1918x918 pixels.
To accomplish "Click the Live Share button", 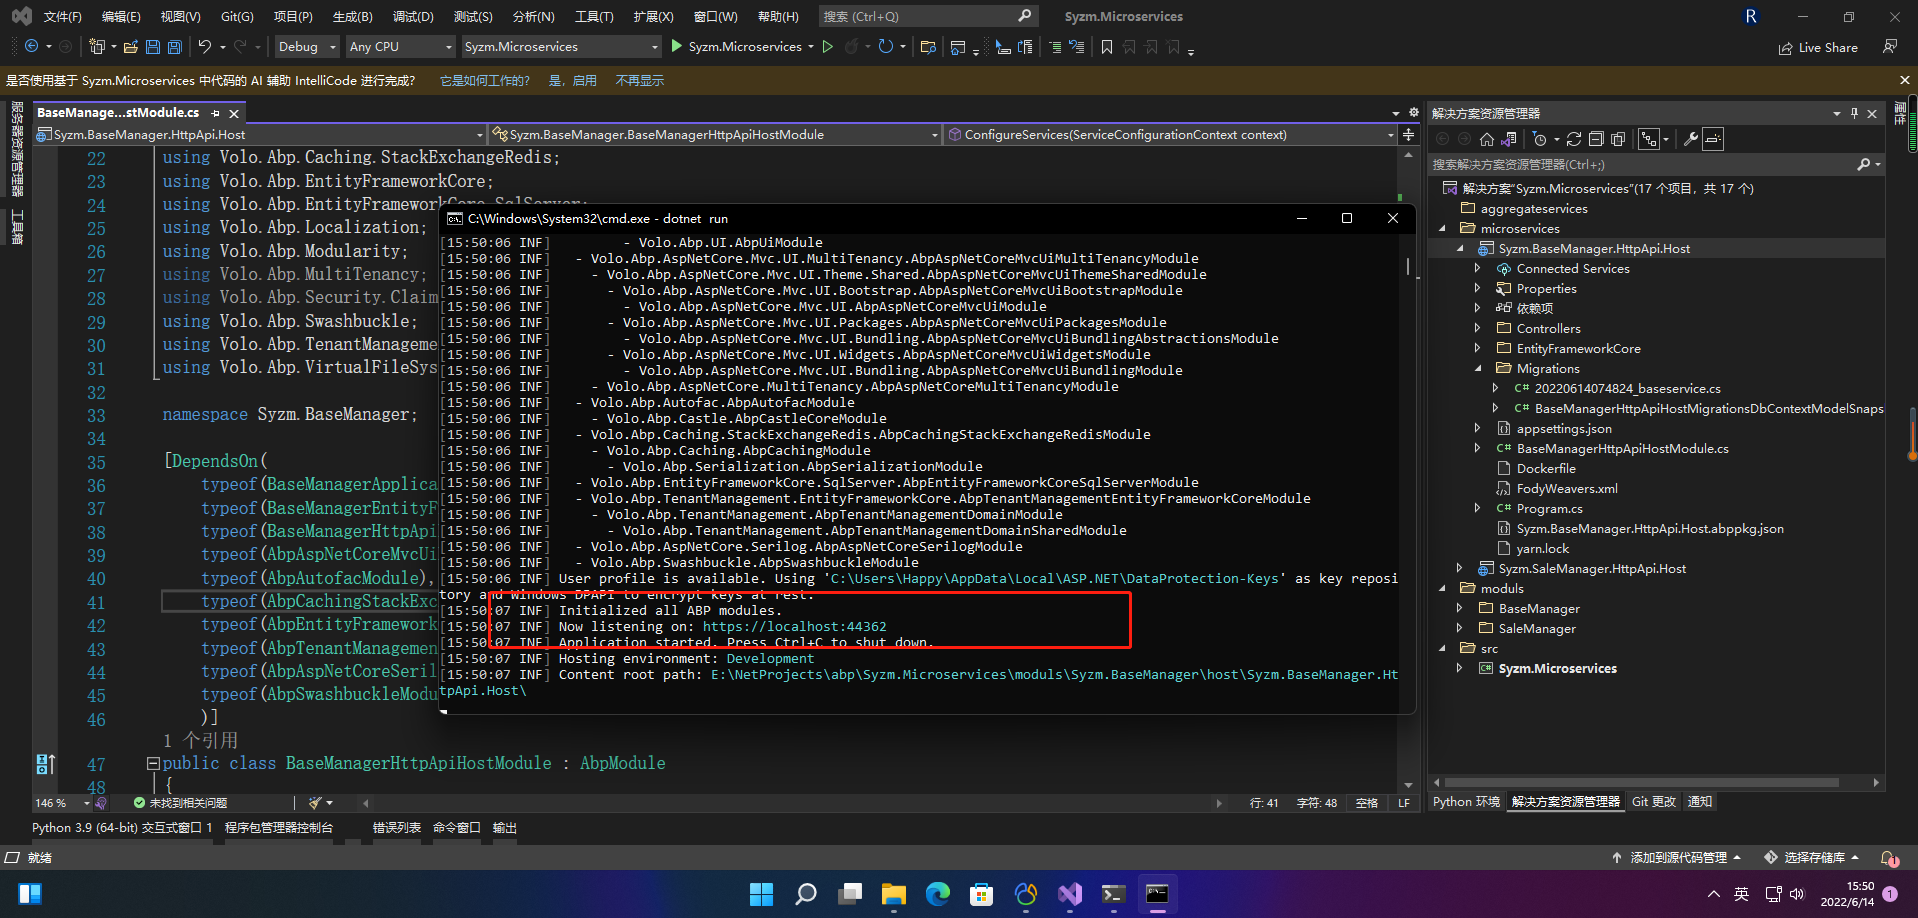I will (1818, 47).
